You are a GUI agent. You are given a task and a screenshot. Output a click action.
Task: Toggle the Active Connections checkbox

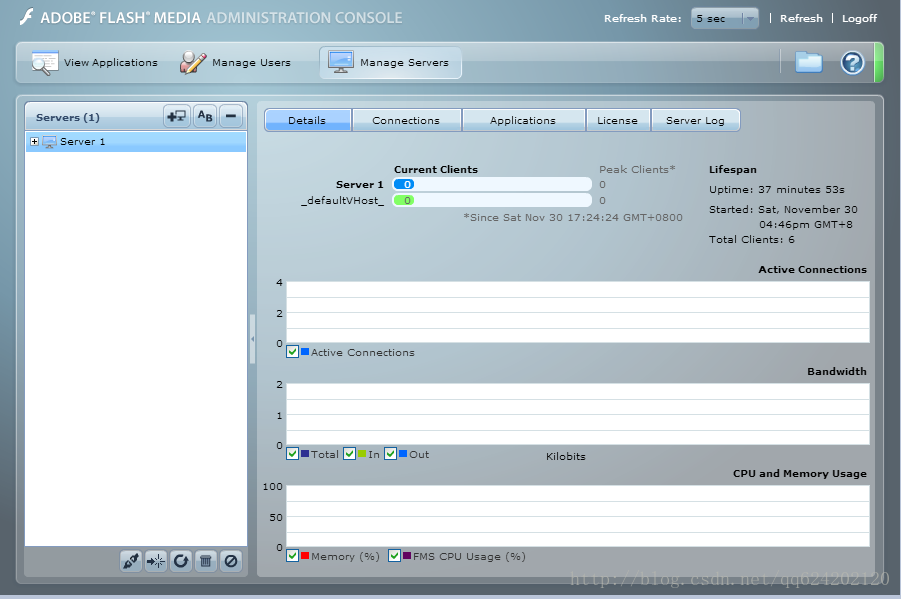292,352
